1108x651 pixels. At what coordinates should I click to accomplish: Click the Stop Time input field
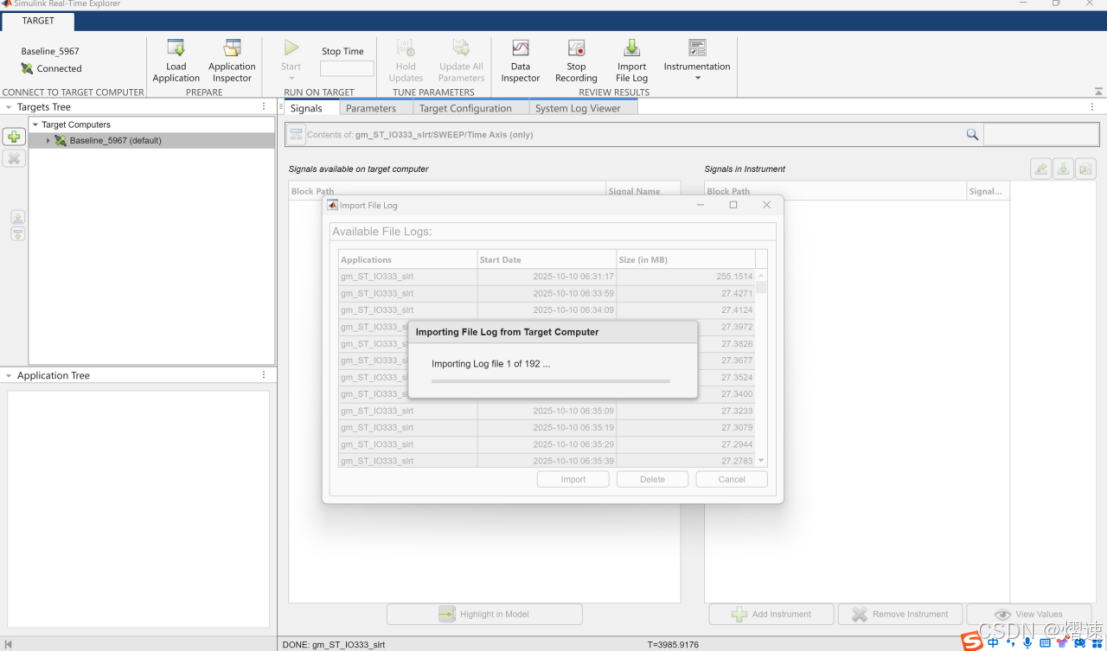346,69
